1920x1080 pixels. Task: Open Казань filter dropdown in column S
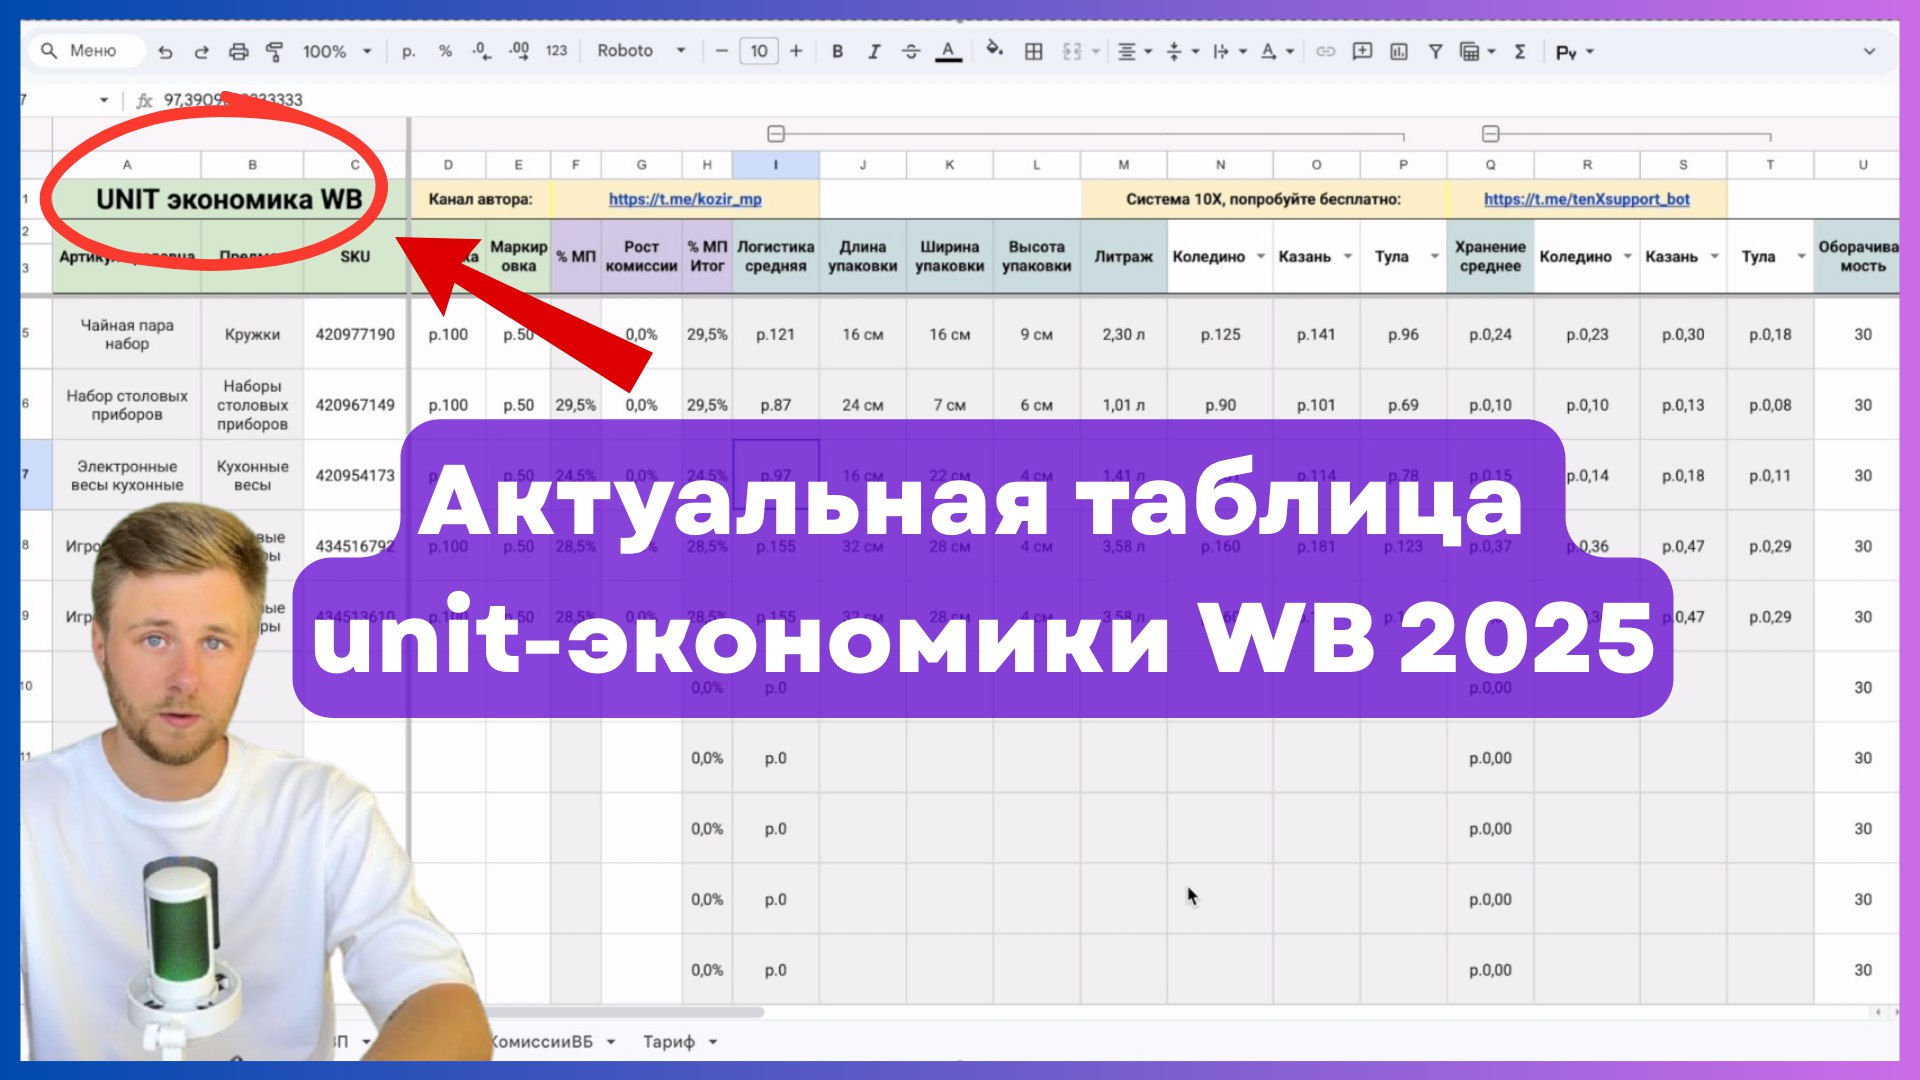[1714, 257]
